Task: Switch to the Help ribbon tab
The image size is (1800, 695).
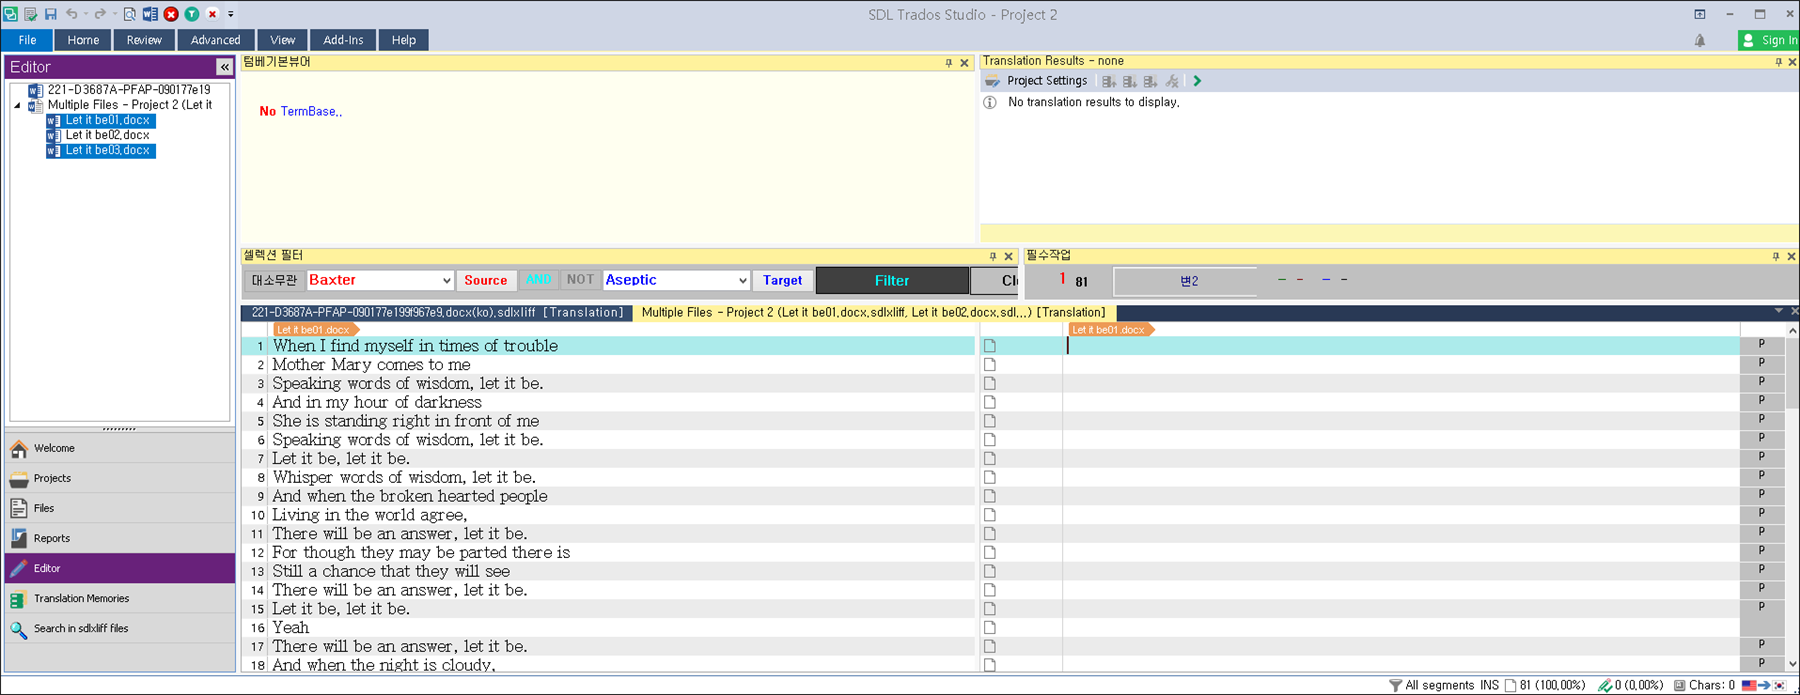Action: pos(404,40)
